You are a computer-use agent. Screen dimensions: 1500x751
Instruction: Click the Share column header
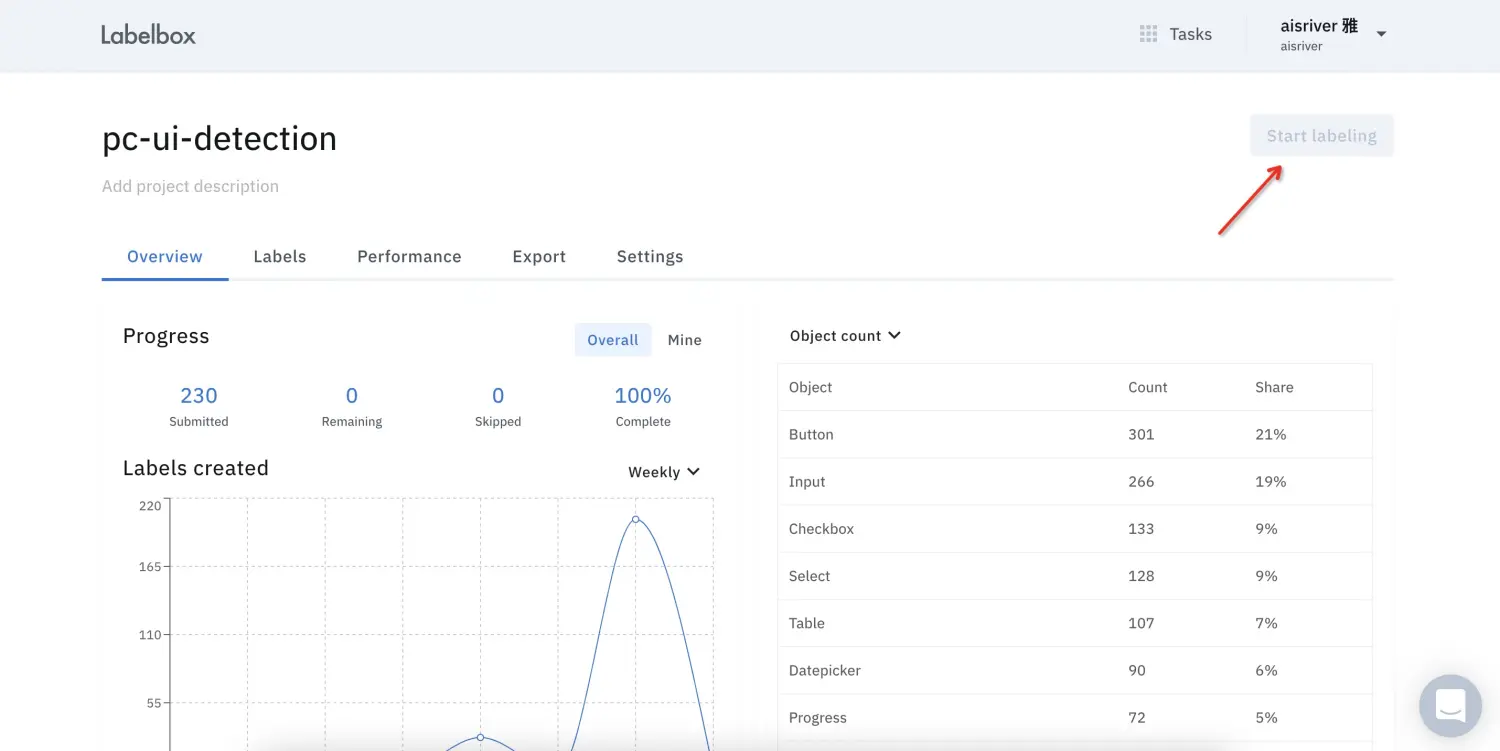(x=1274, y=387)
